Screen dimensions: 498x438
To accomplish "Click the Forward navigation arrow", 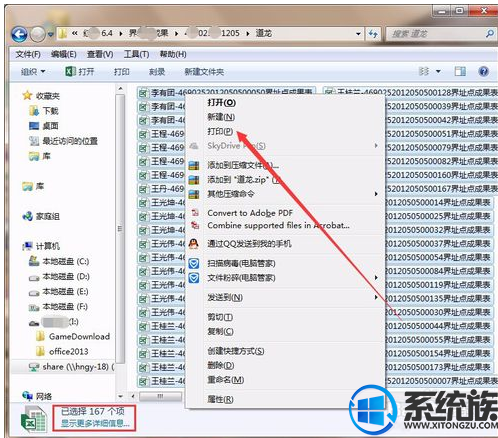I will [37, 34].
